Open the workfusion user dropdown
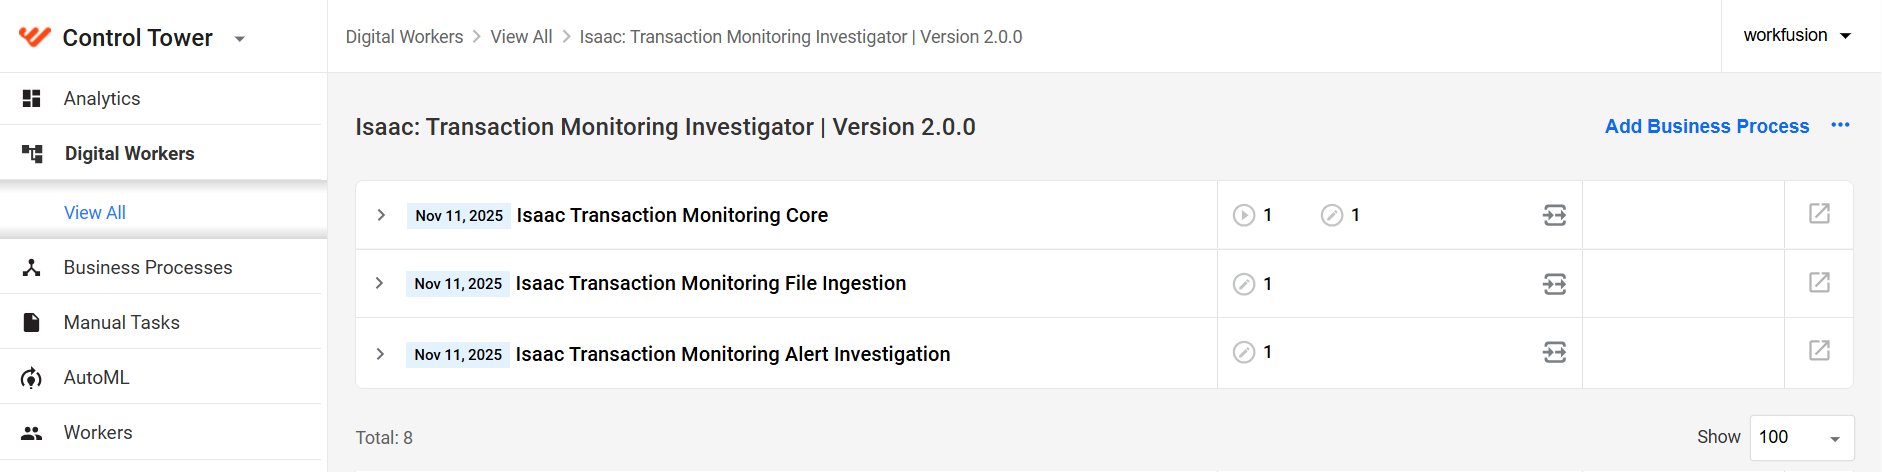The image size is (1882, 472). click(x=1798, y=35)
